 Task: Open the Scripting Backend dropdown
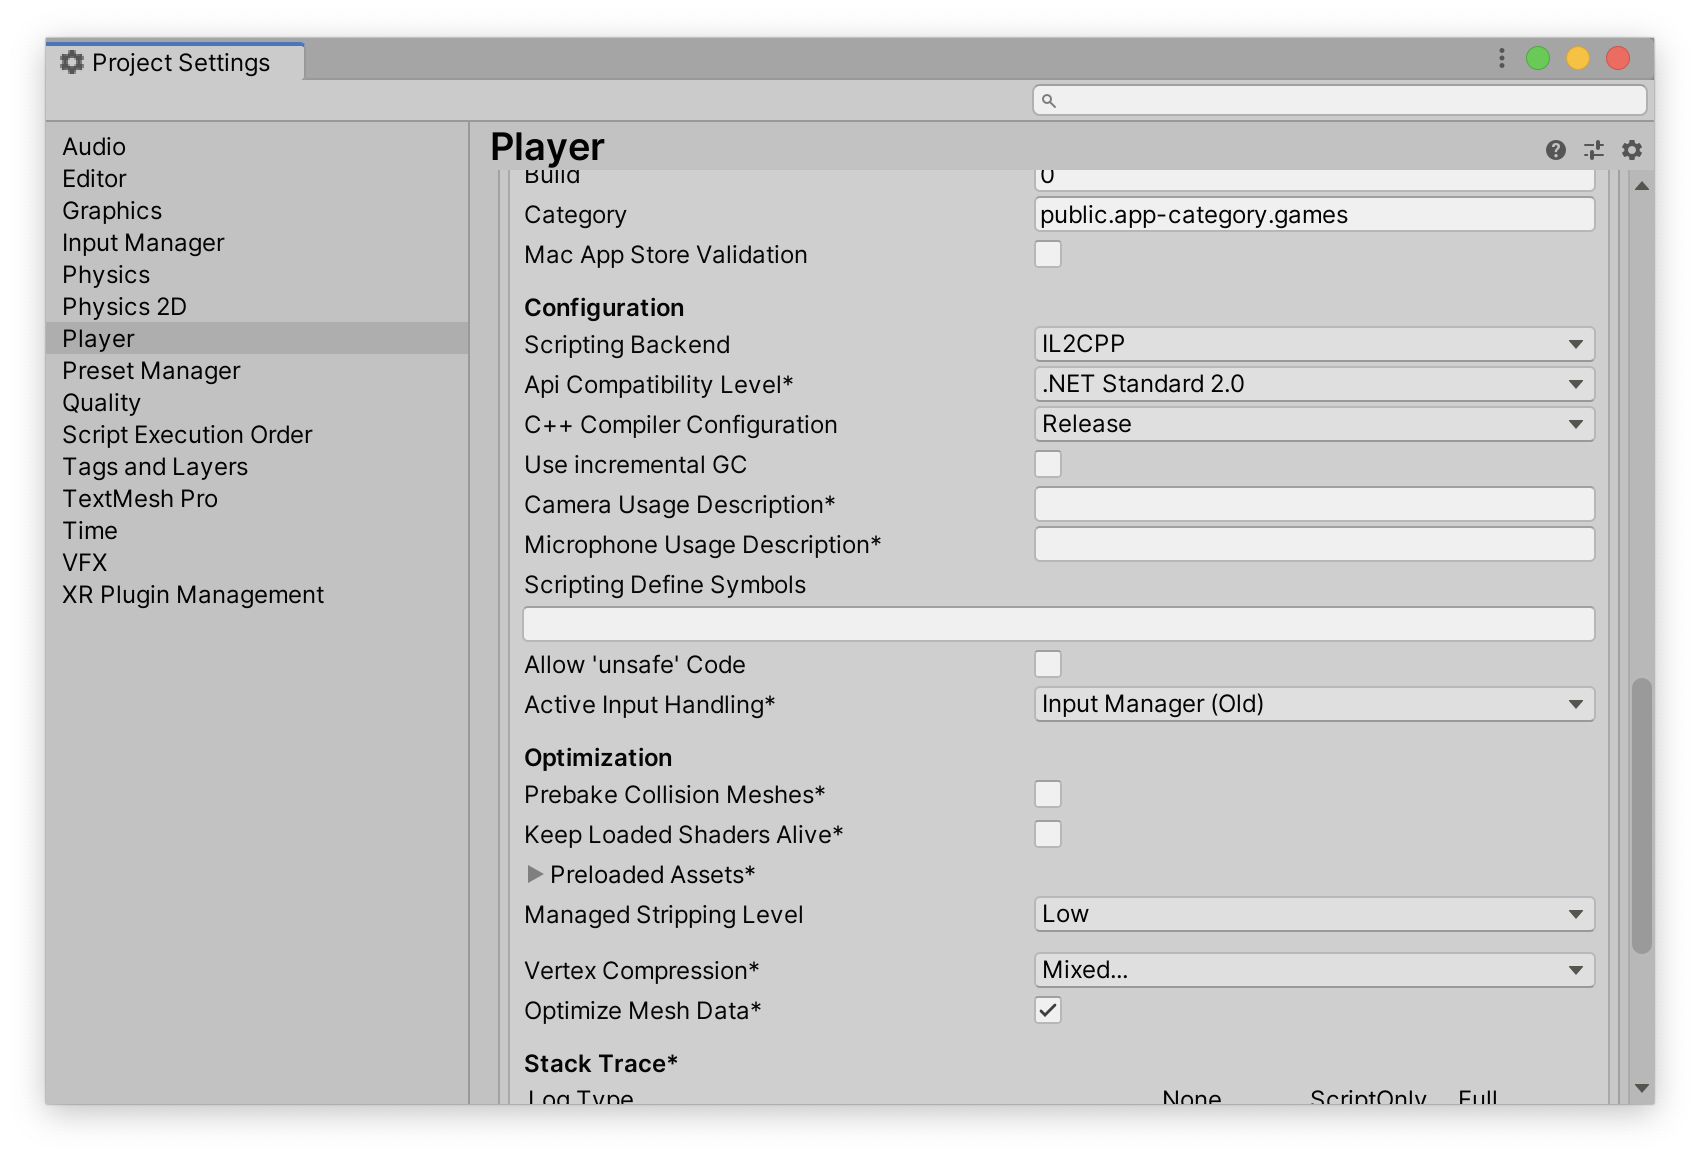pyautogui.click(x=1314, y=343)
